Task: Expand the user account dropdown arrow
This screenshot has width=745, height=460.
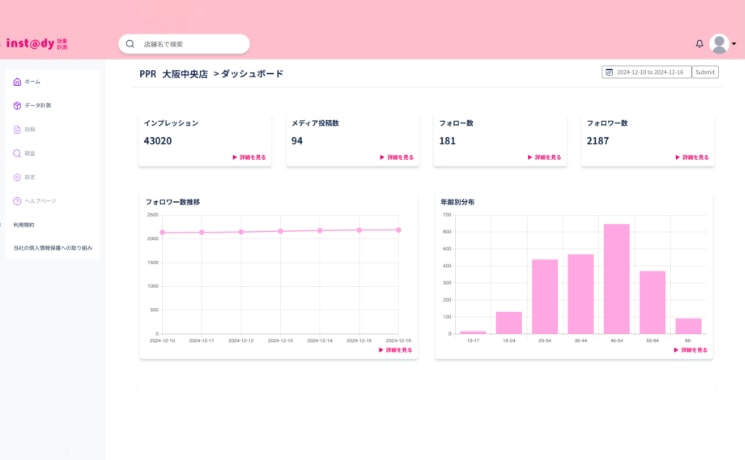Action: click(x=734, y=44)
